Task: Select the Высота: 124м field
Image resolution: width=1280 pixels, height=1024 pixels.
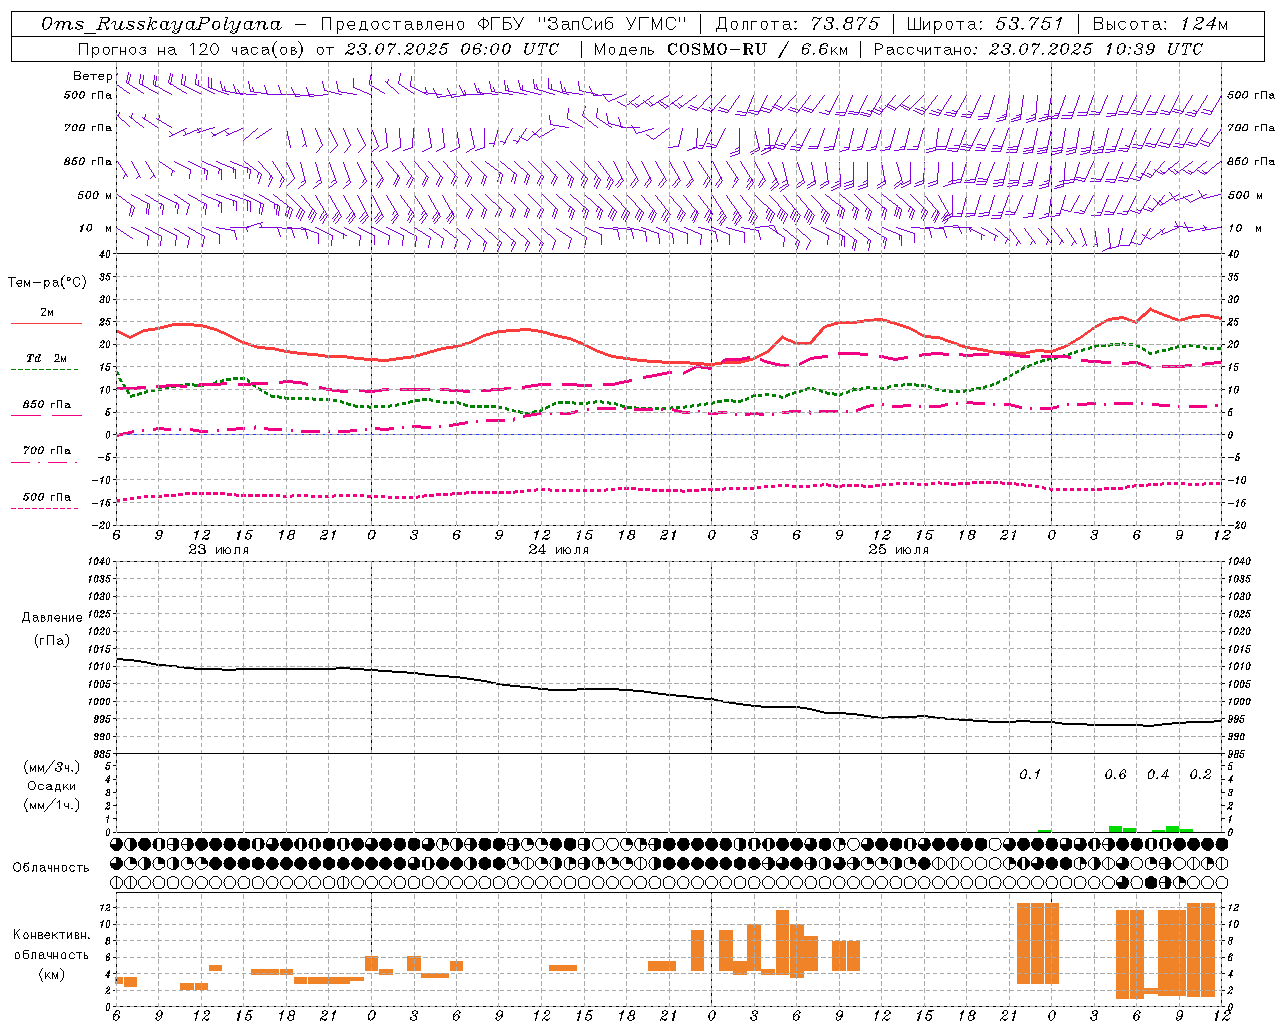Action: click(x=1160, y=24)
